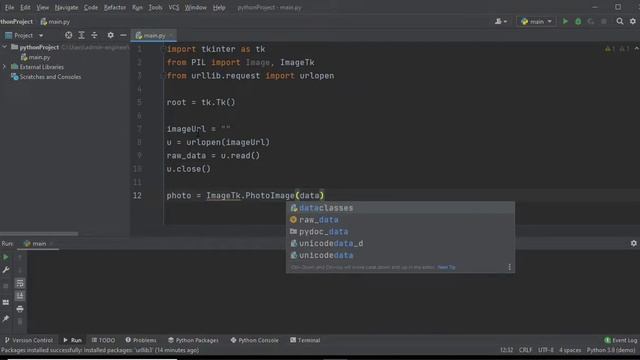Open the user account icon dropdown
Screen dimensions: 640x360
point(501,21)
